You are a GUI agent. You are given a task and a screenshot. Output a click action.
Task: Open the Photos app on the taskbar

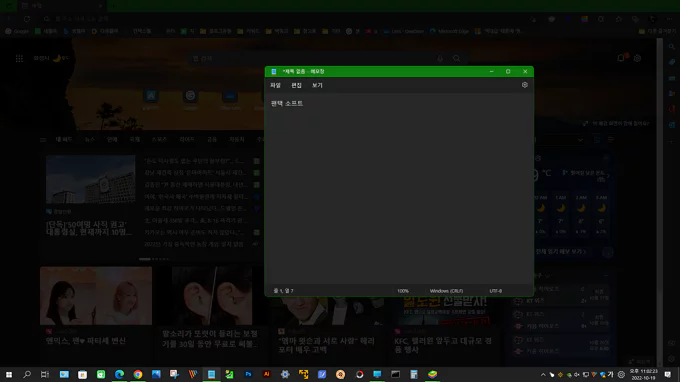[156, 374]
